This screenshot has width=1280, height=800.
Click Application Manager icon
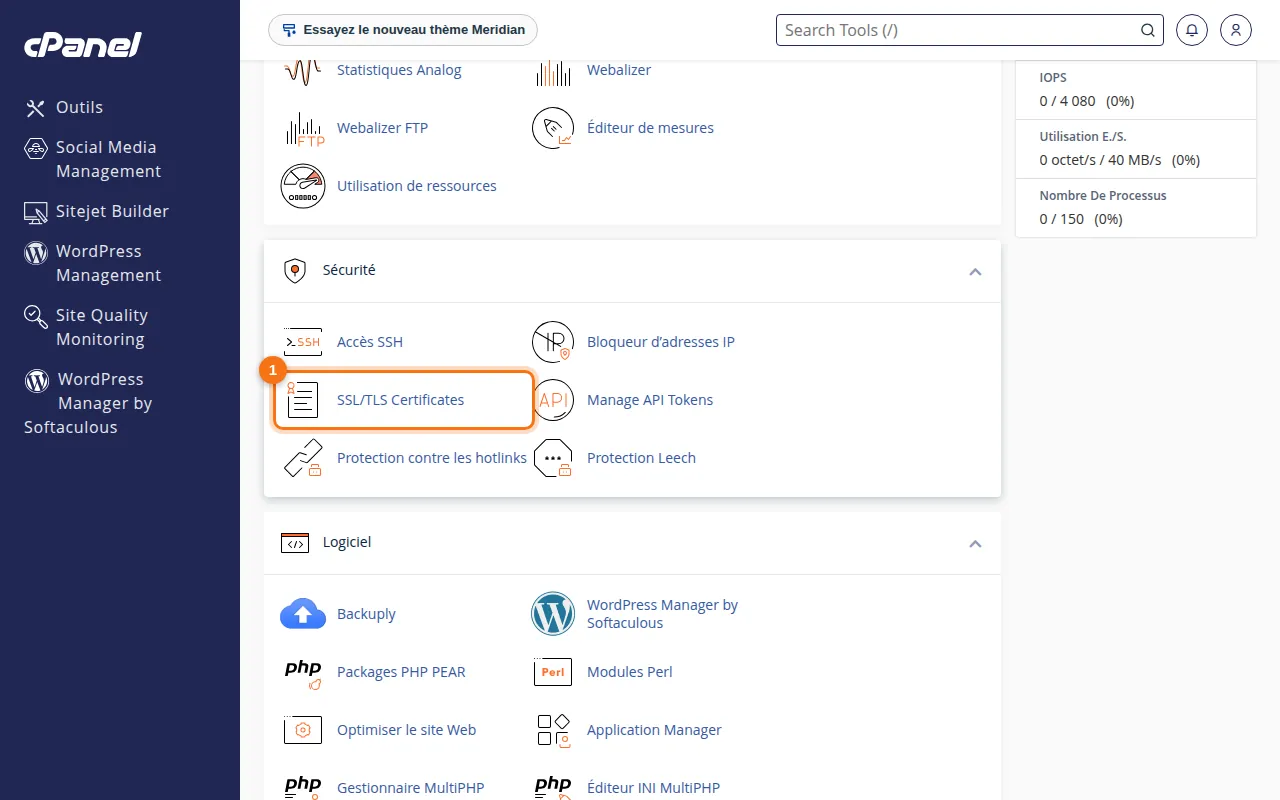point(553,730)
